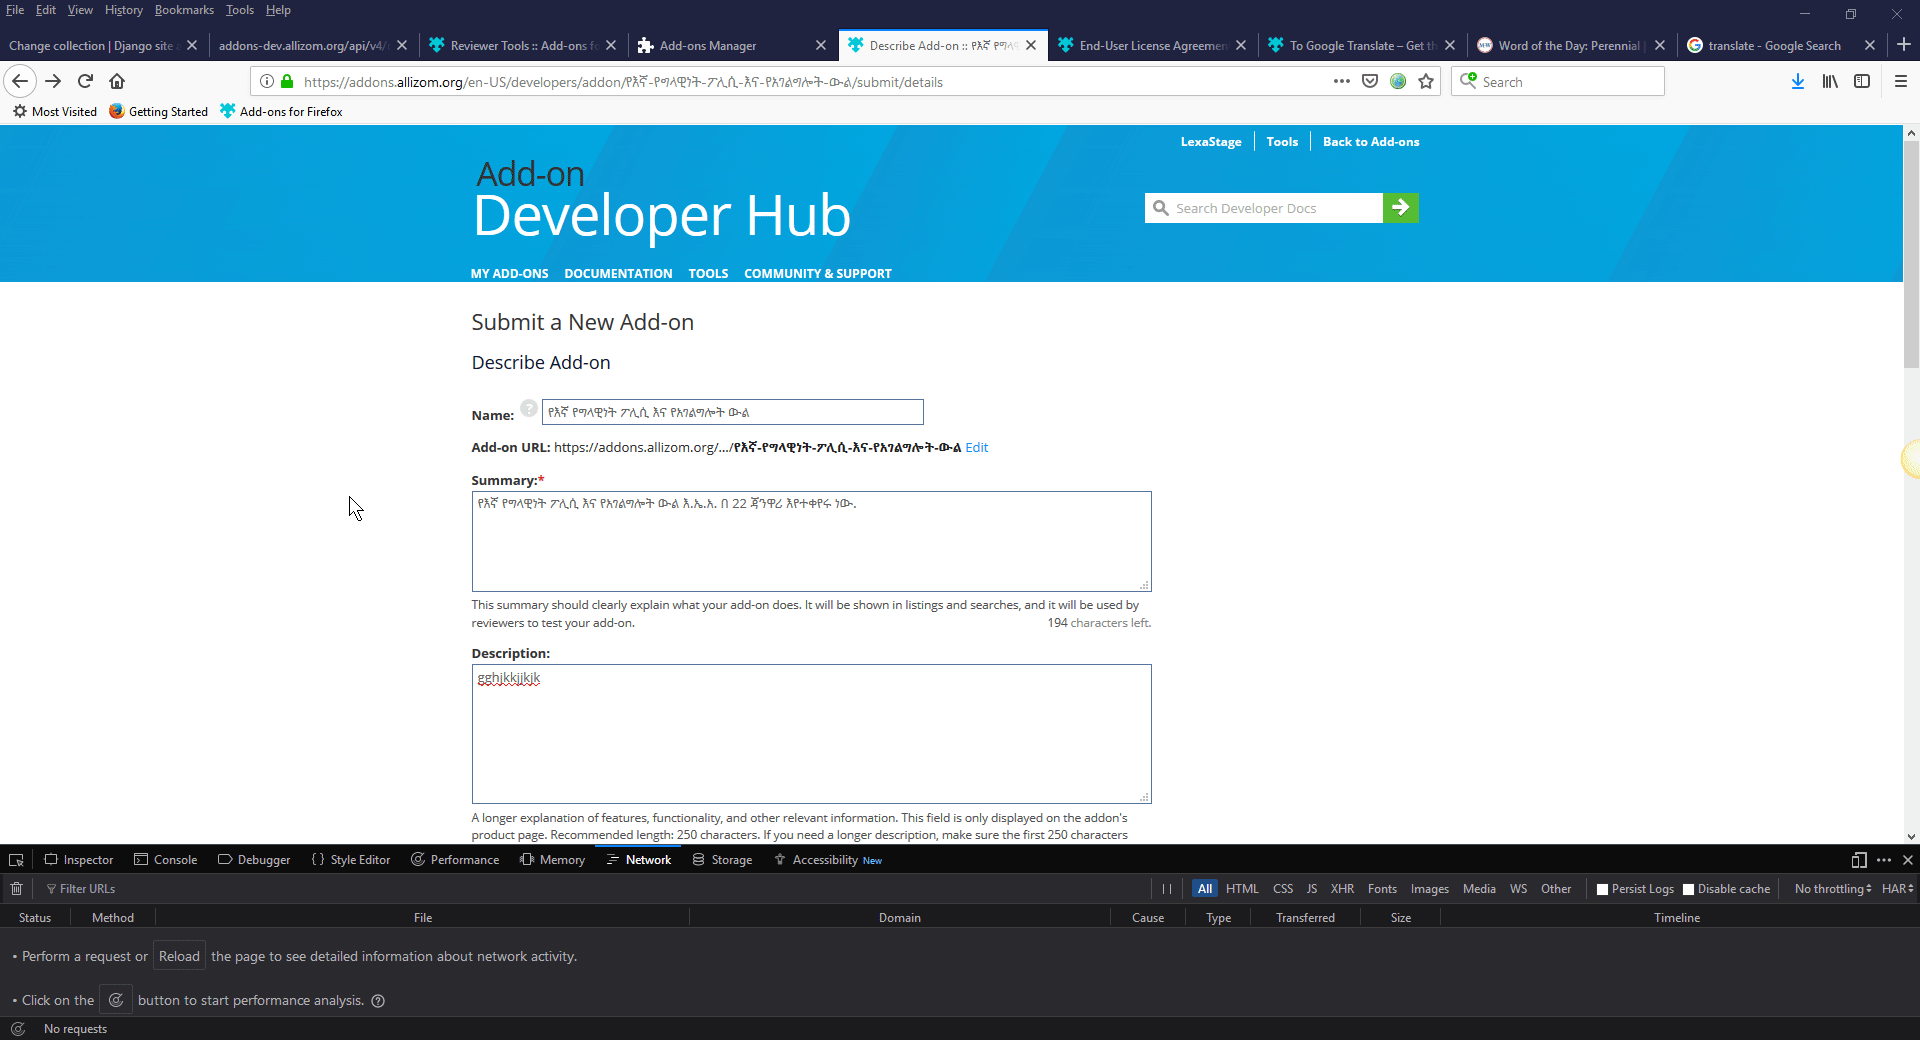The height and width of the screenshot is (1040, 1920).
Task: Click into the Summary text area
Action: [811, 541]
